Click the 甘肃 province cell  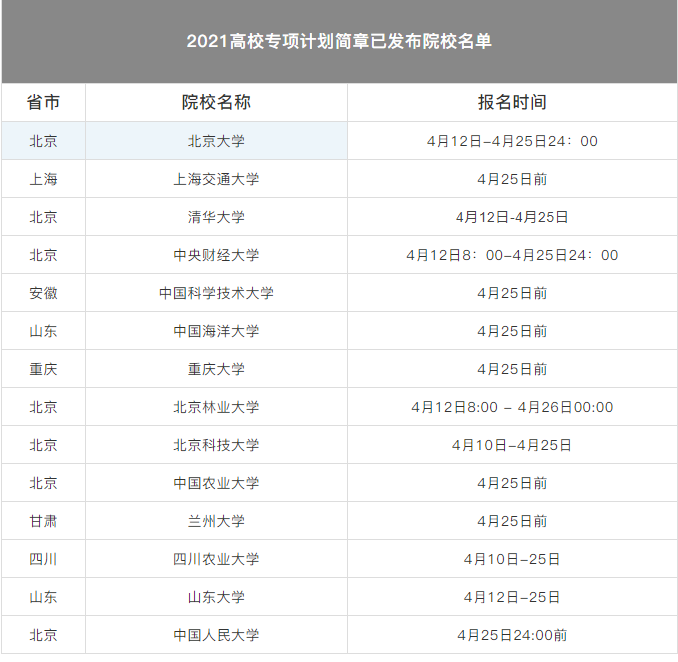tap(43, 521)
